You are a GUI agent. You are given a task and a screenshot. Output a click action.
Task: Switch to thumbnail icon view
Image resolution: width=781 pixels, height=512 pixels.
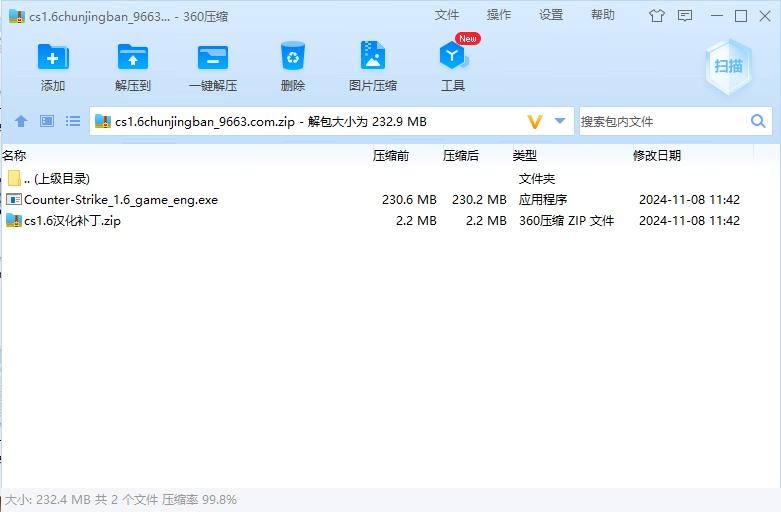[x=47, y=121]
